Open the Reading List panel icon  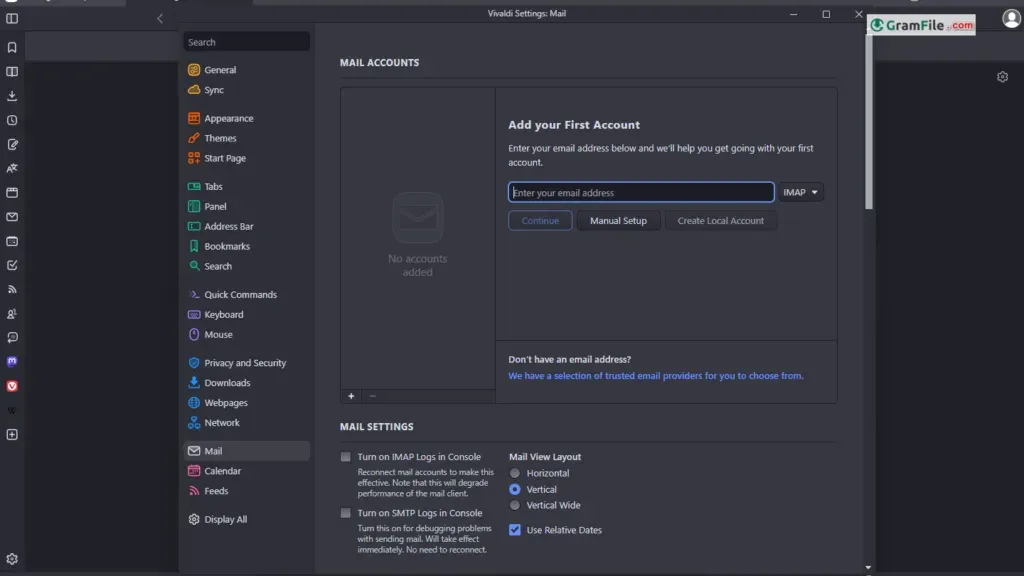pyautogui.click(x=12, y=72)
